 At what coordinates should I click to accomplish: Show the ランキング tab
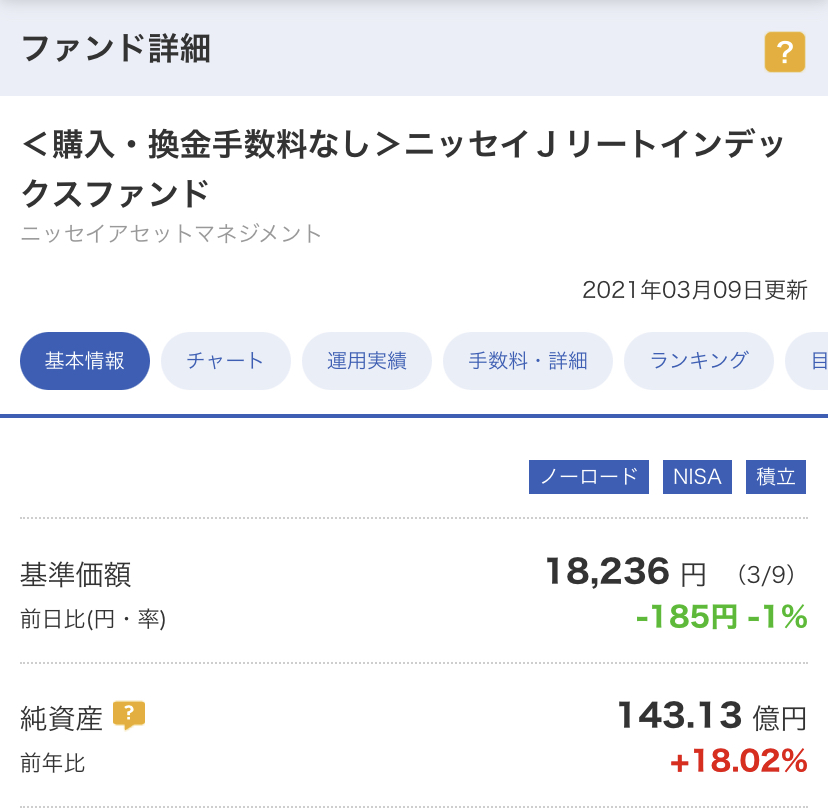pos(699,361)
